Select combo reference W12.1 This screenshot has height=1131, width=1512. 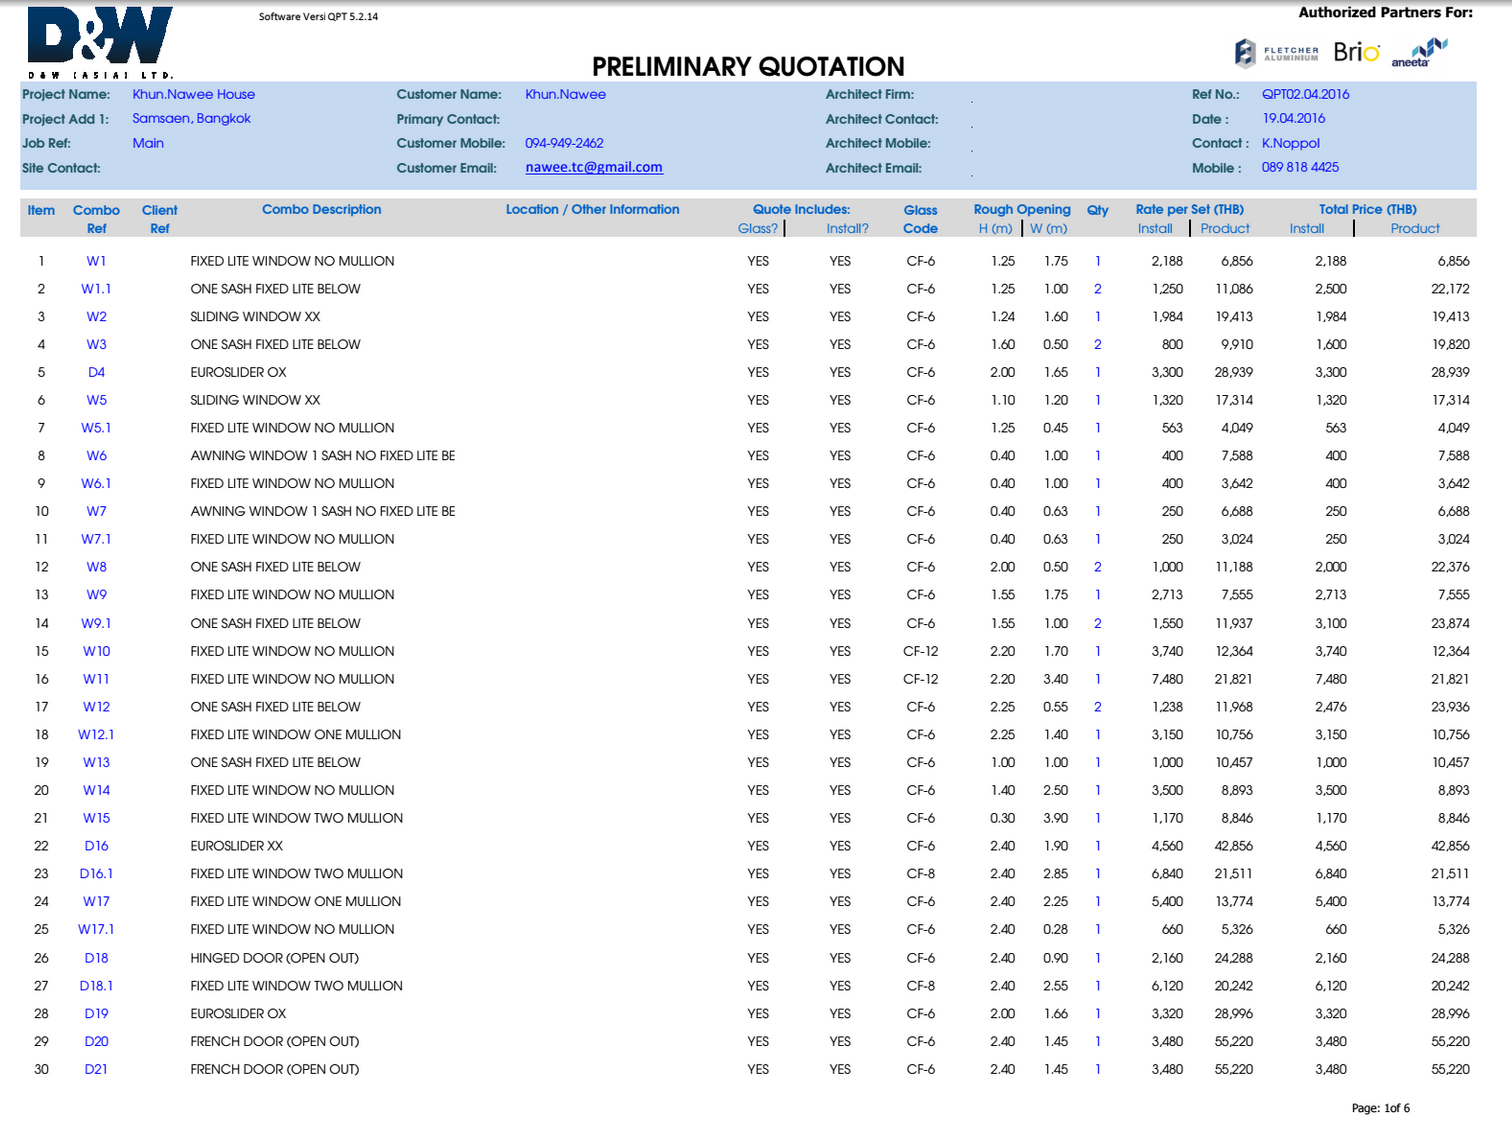click(x=96, y=734)
